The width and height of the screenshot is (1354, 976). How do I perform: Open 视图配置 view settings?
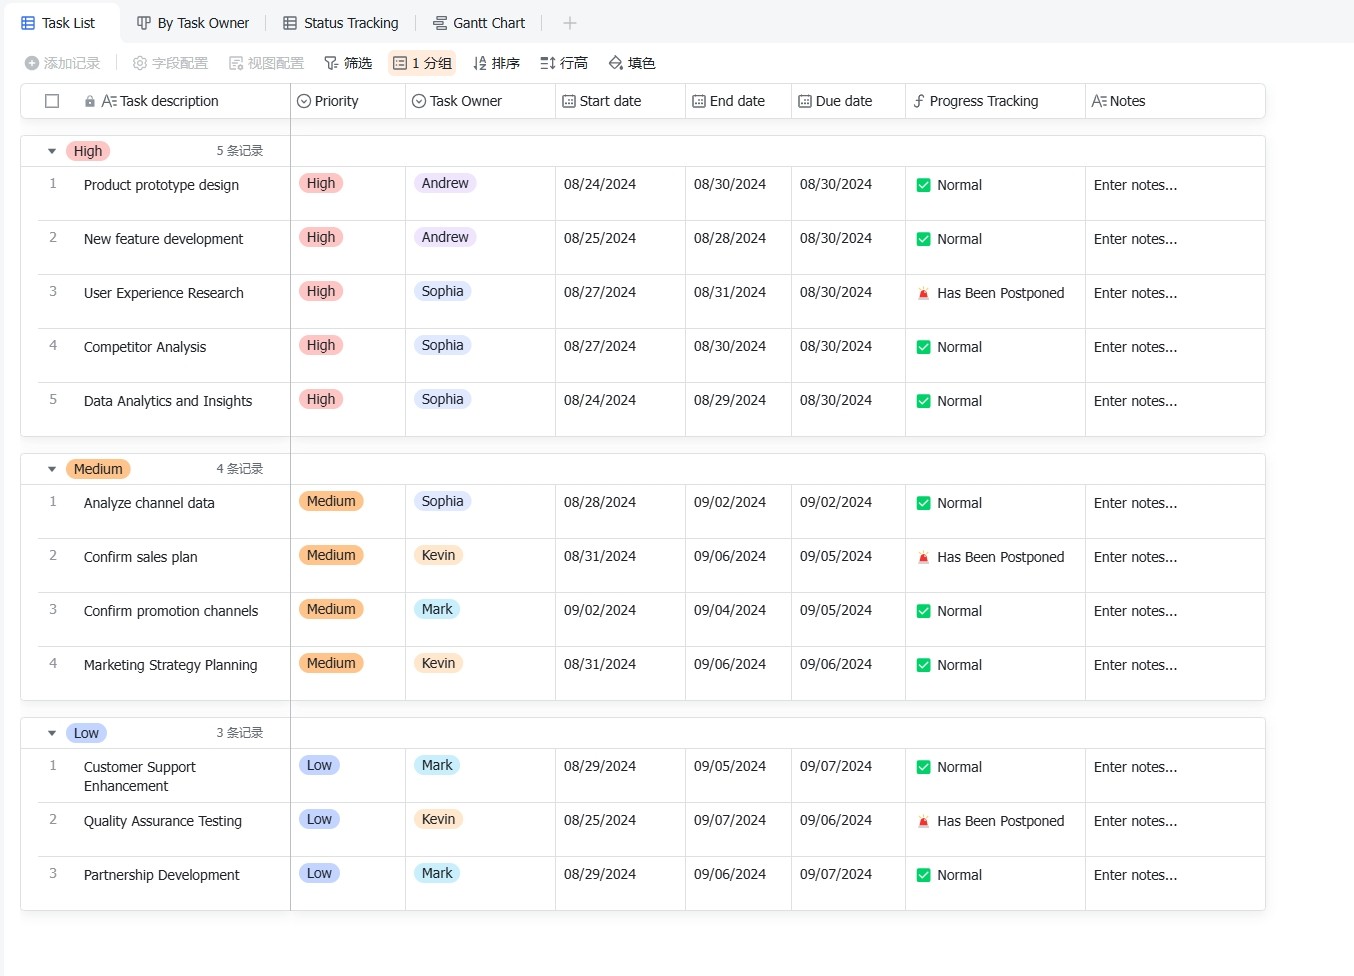point(266,63)
